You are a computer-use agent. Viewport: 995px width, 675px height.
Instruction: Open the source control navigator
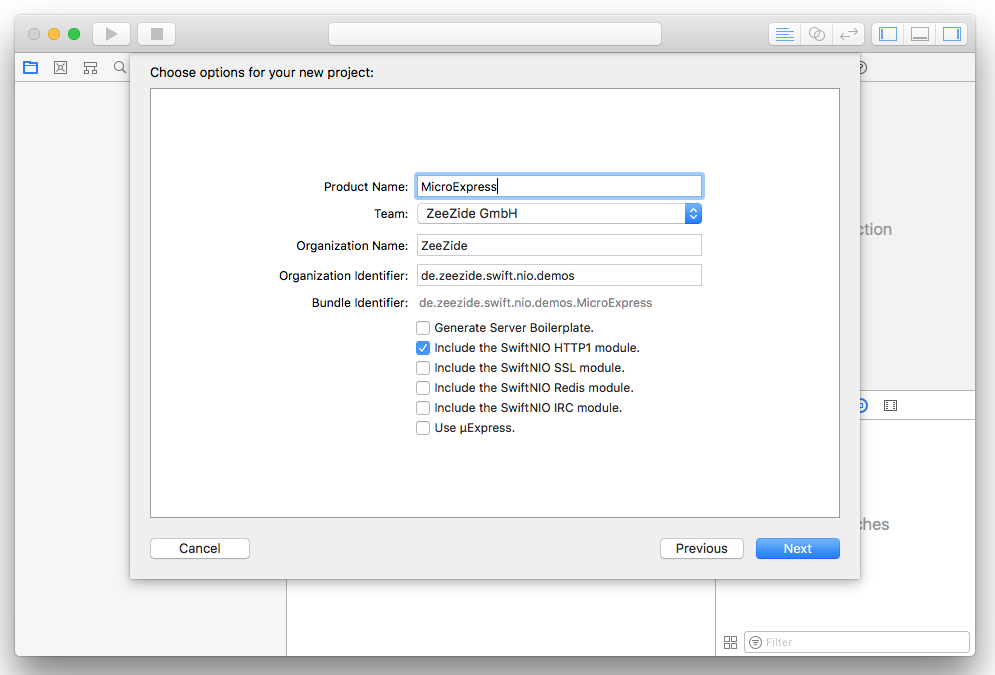[60, 67]
